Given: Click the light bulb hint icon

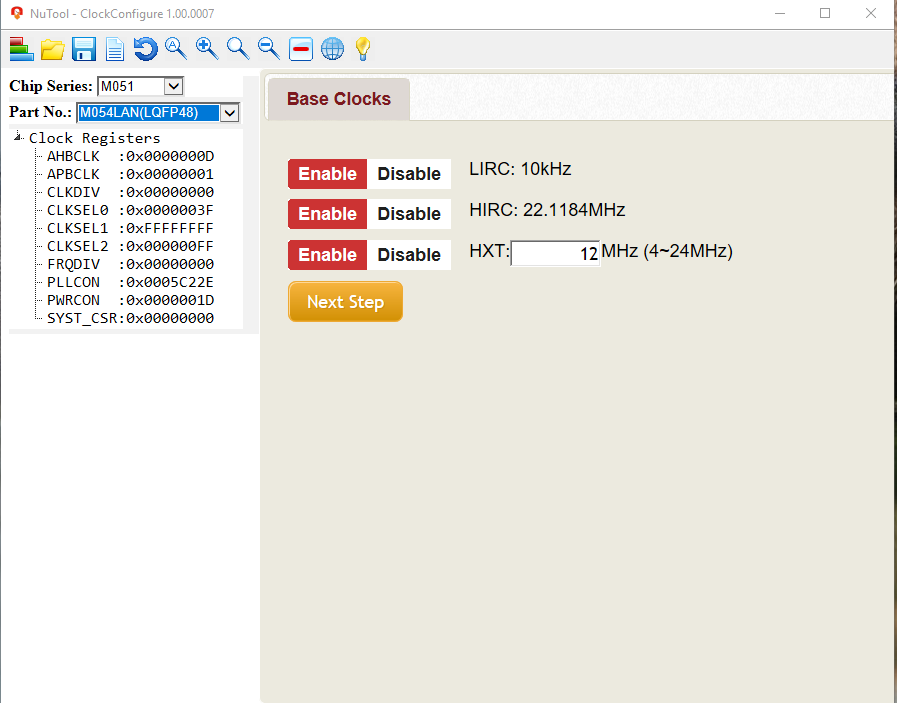Looking at the screenshot, I should point(362,48).
